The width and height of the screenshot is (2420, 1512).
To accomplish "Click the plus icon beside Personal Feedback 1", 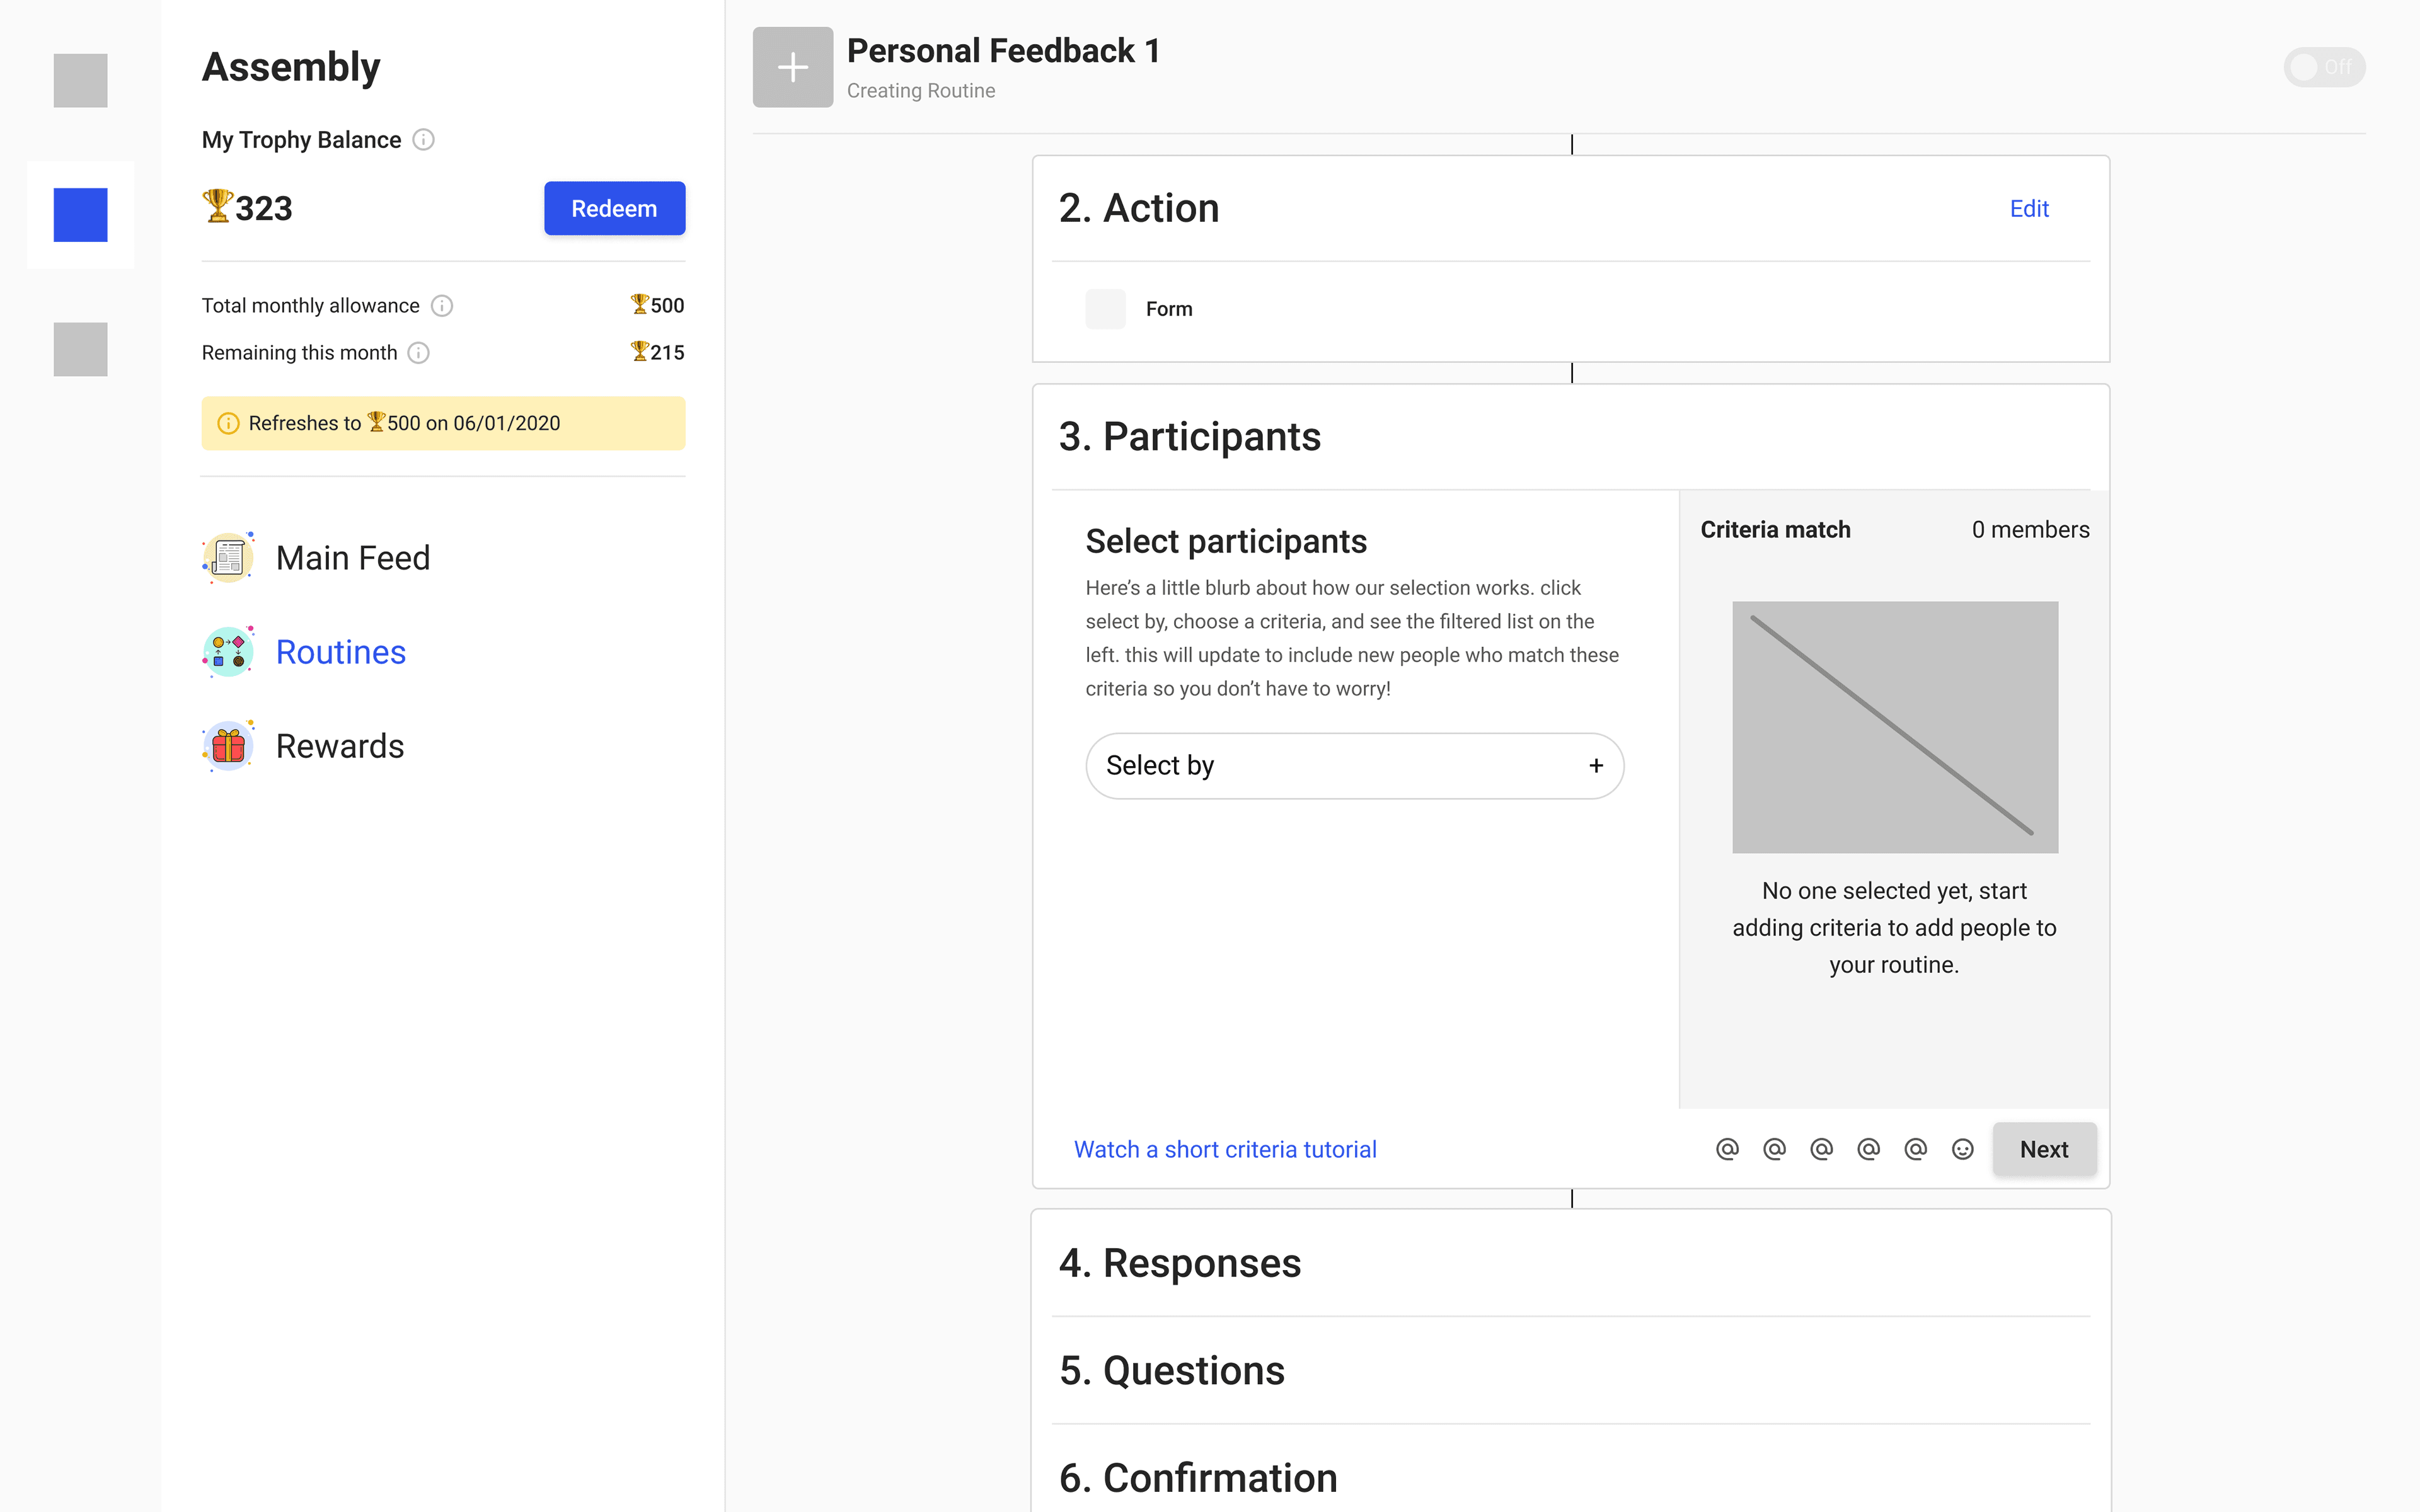I will (792, 67).
